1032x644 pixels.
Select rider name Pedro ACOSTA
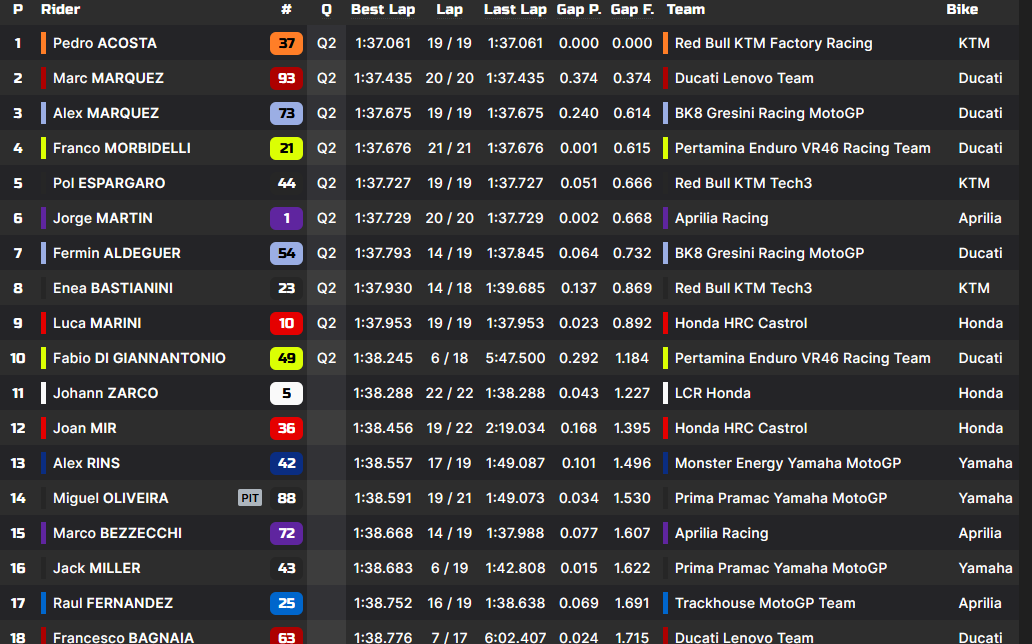point(105,43)
